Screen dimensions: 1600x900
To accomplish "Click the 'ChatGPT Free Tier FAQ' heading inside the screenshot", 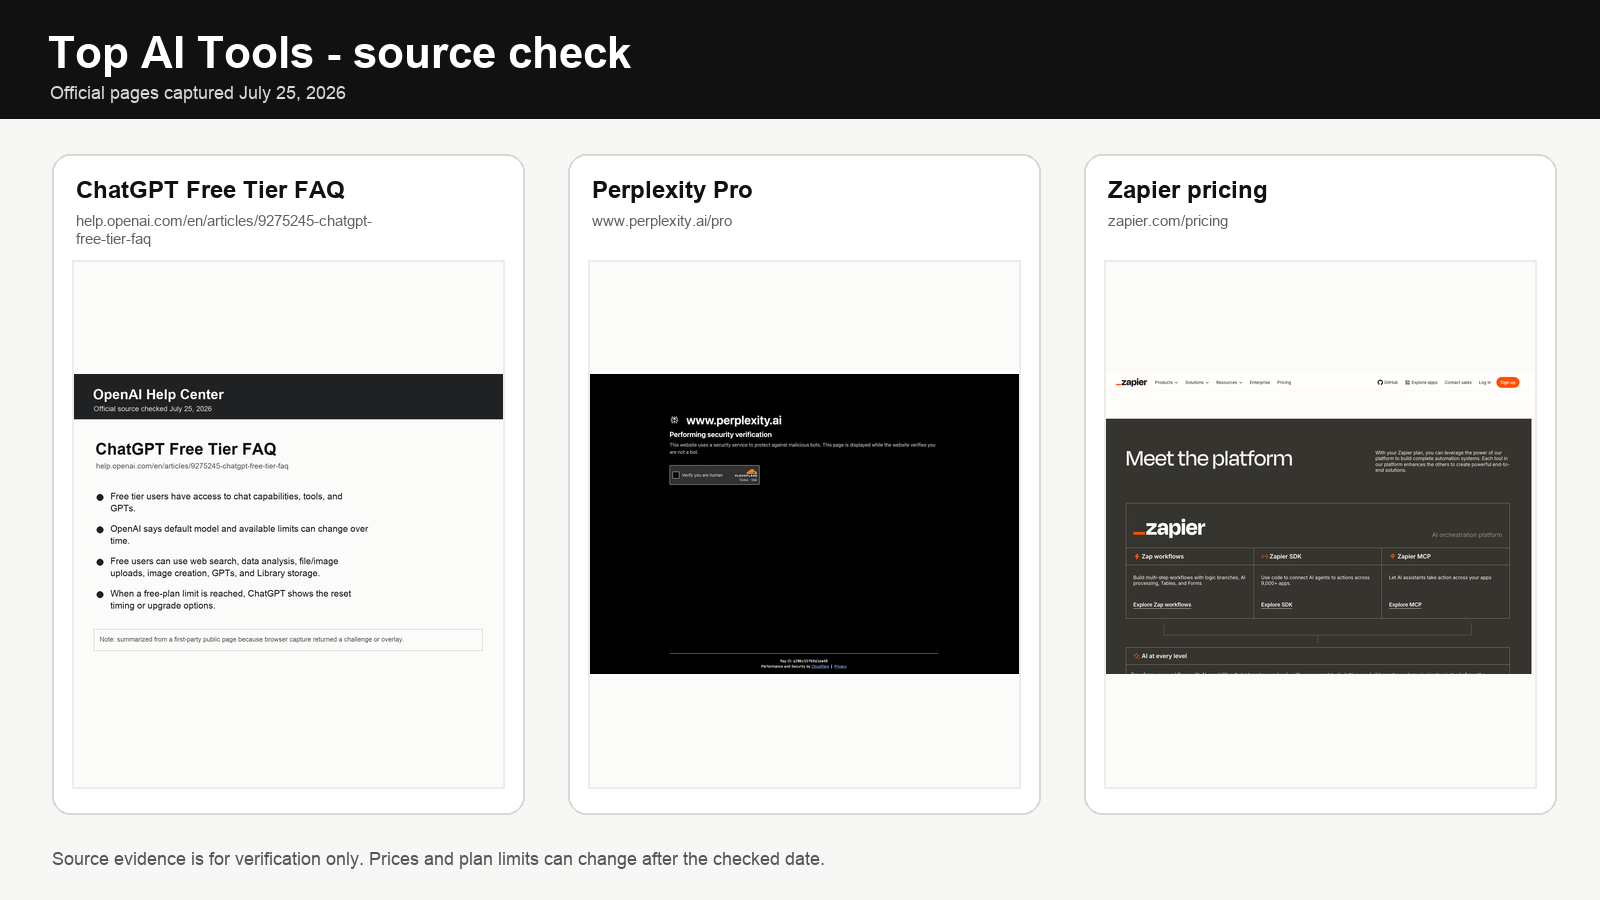I will coord(186,449).
